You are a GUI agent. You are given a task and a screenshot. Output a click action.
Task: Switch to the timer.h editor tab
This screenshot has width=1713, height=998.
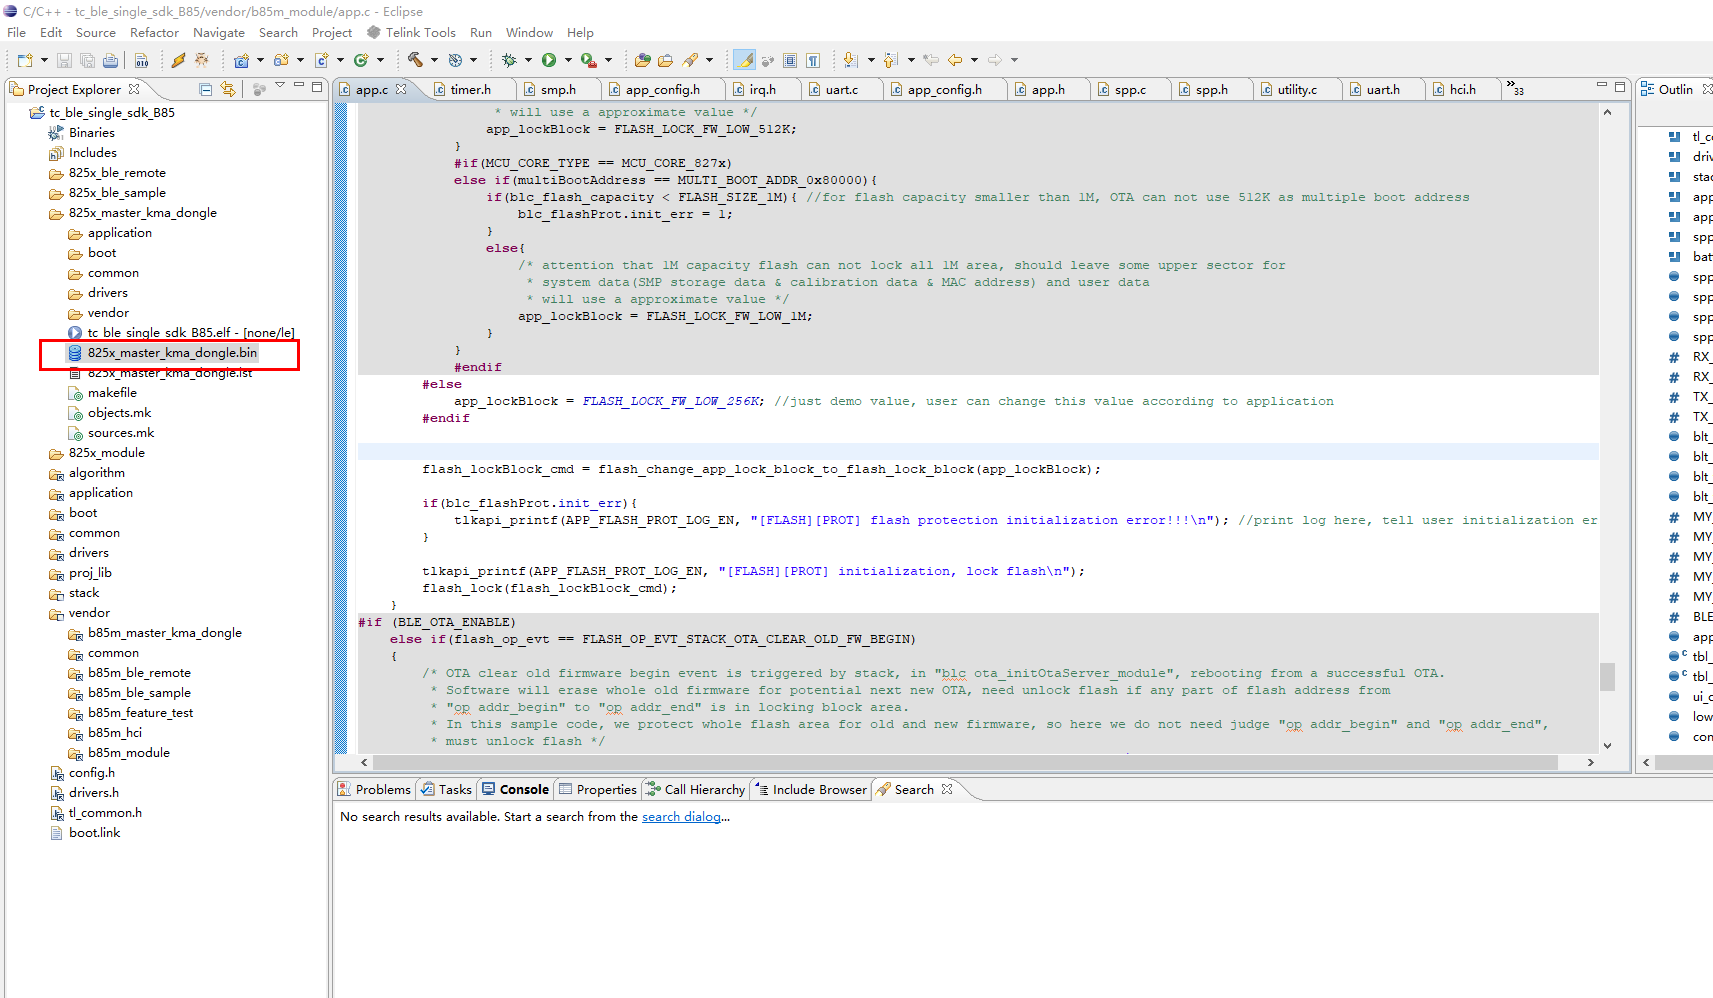[x=471, y=89]
